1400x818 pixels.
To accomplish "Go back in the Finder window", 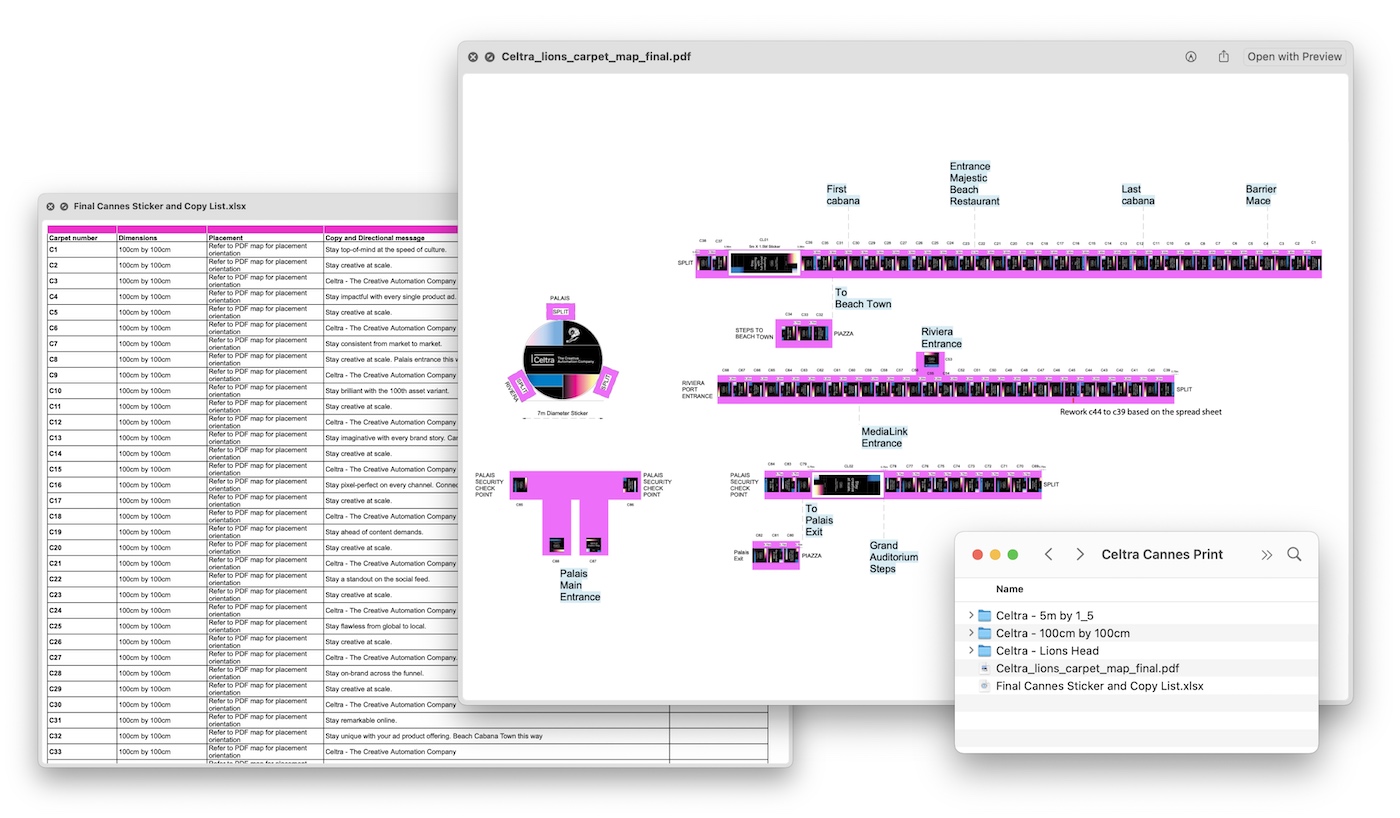I will click(1049, 555).
